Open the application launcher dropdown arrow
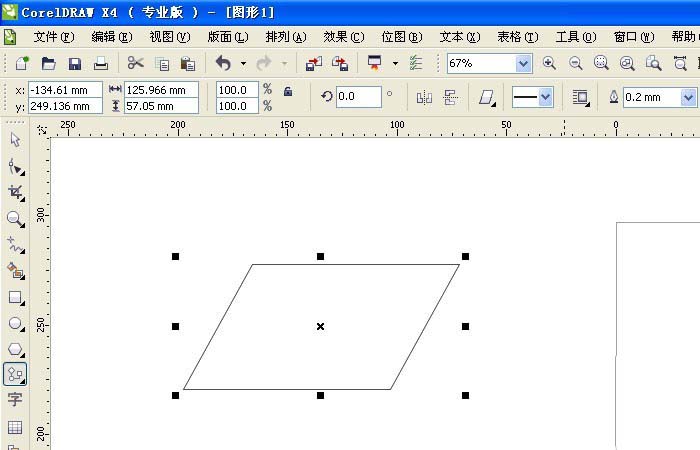Viewport: 700px width, 450px height. [x=395, y=63]
